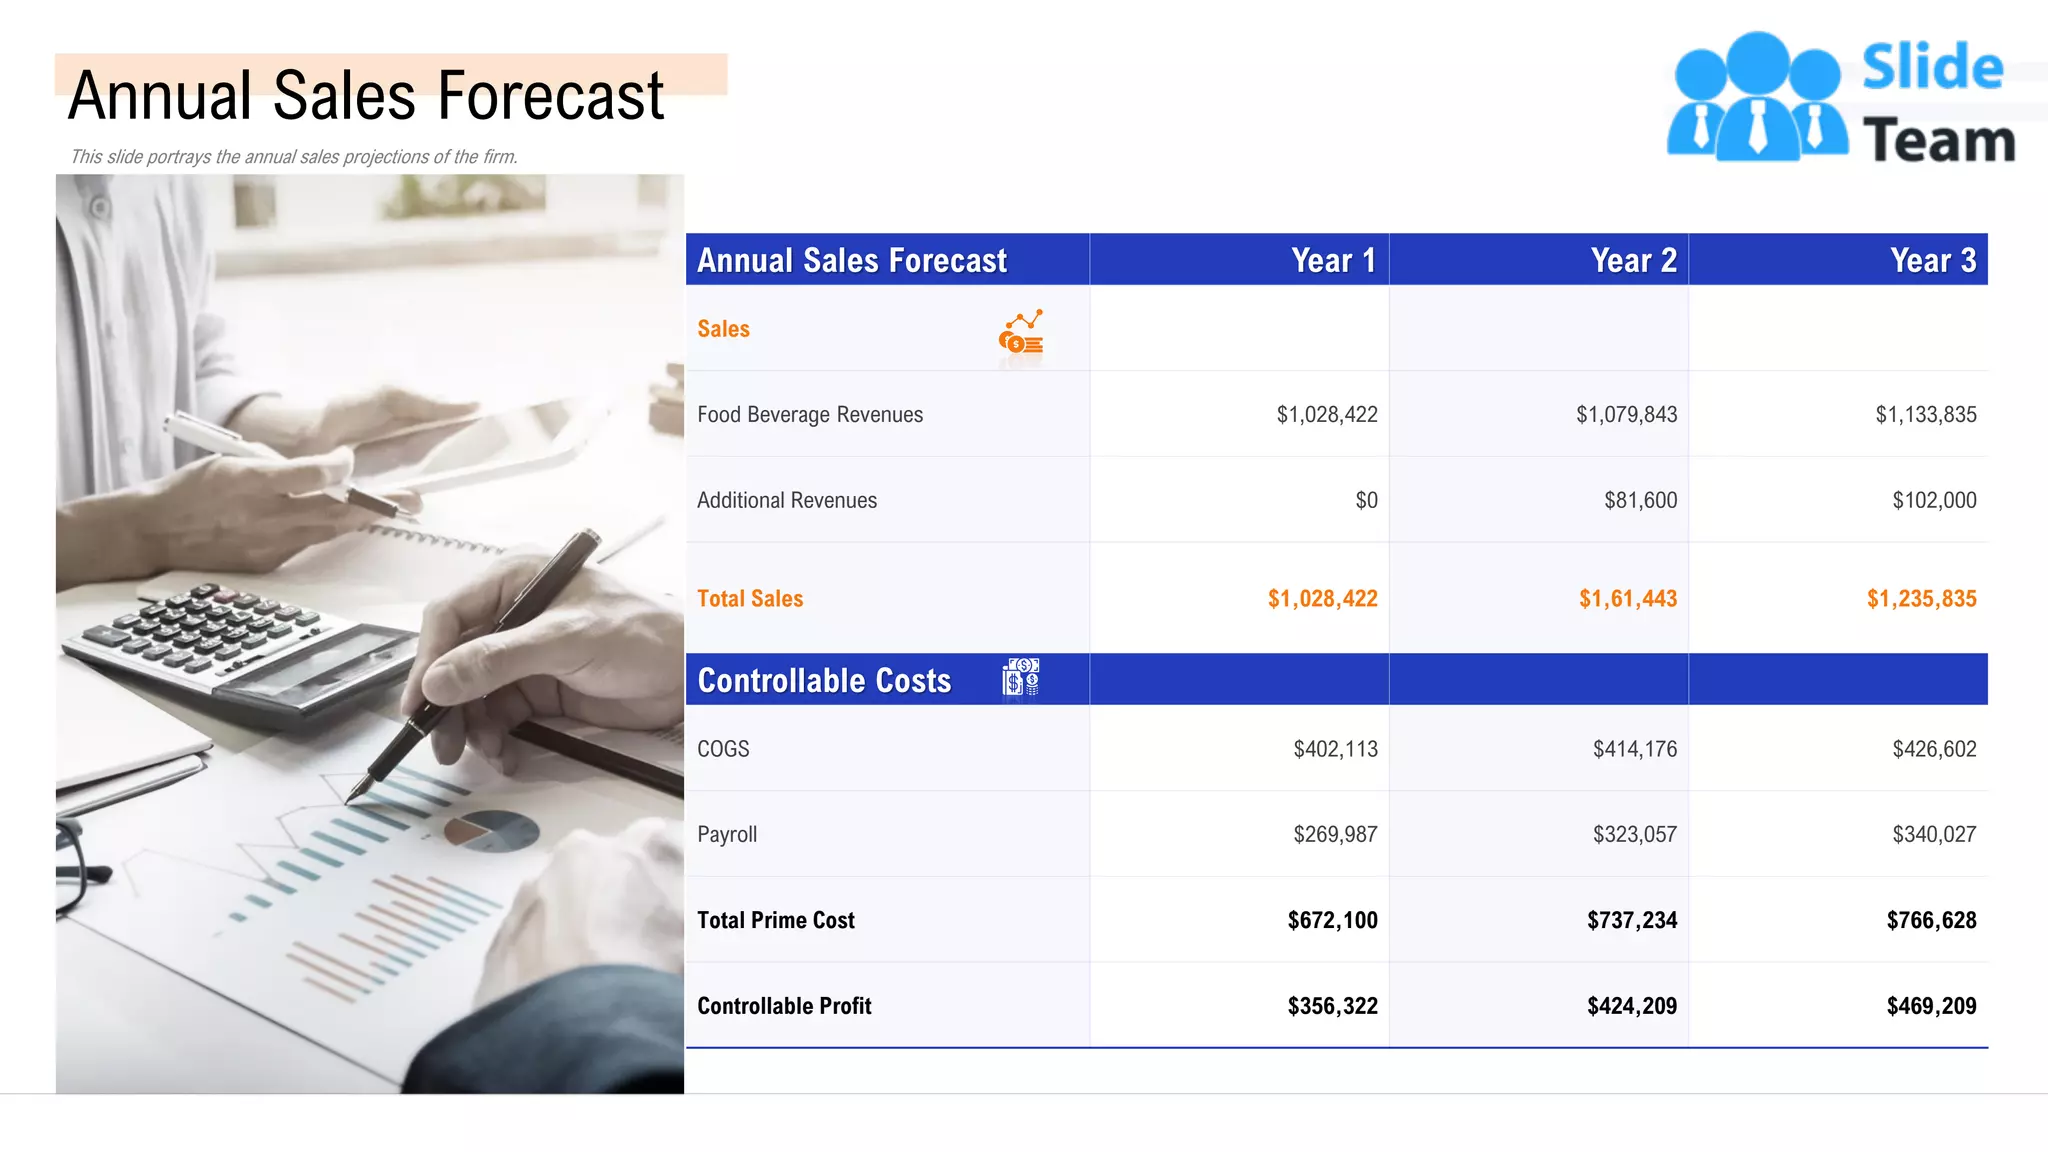This screenshot has width=2048, height=1152.
Task: Select Payroll value $269,987
Action: point(1336,834)
